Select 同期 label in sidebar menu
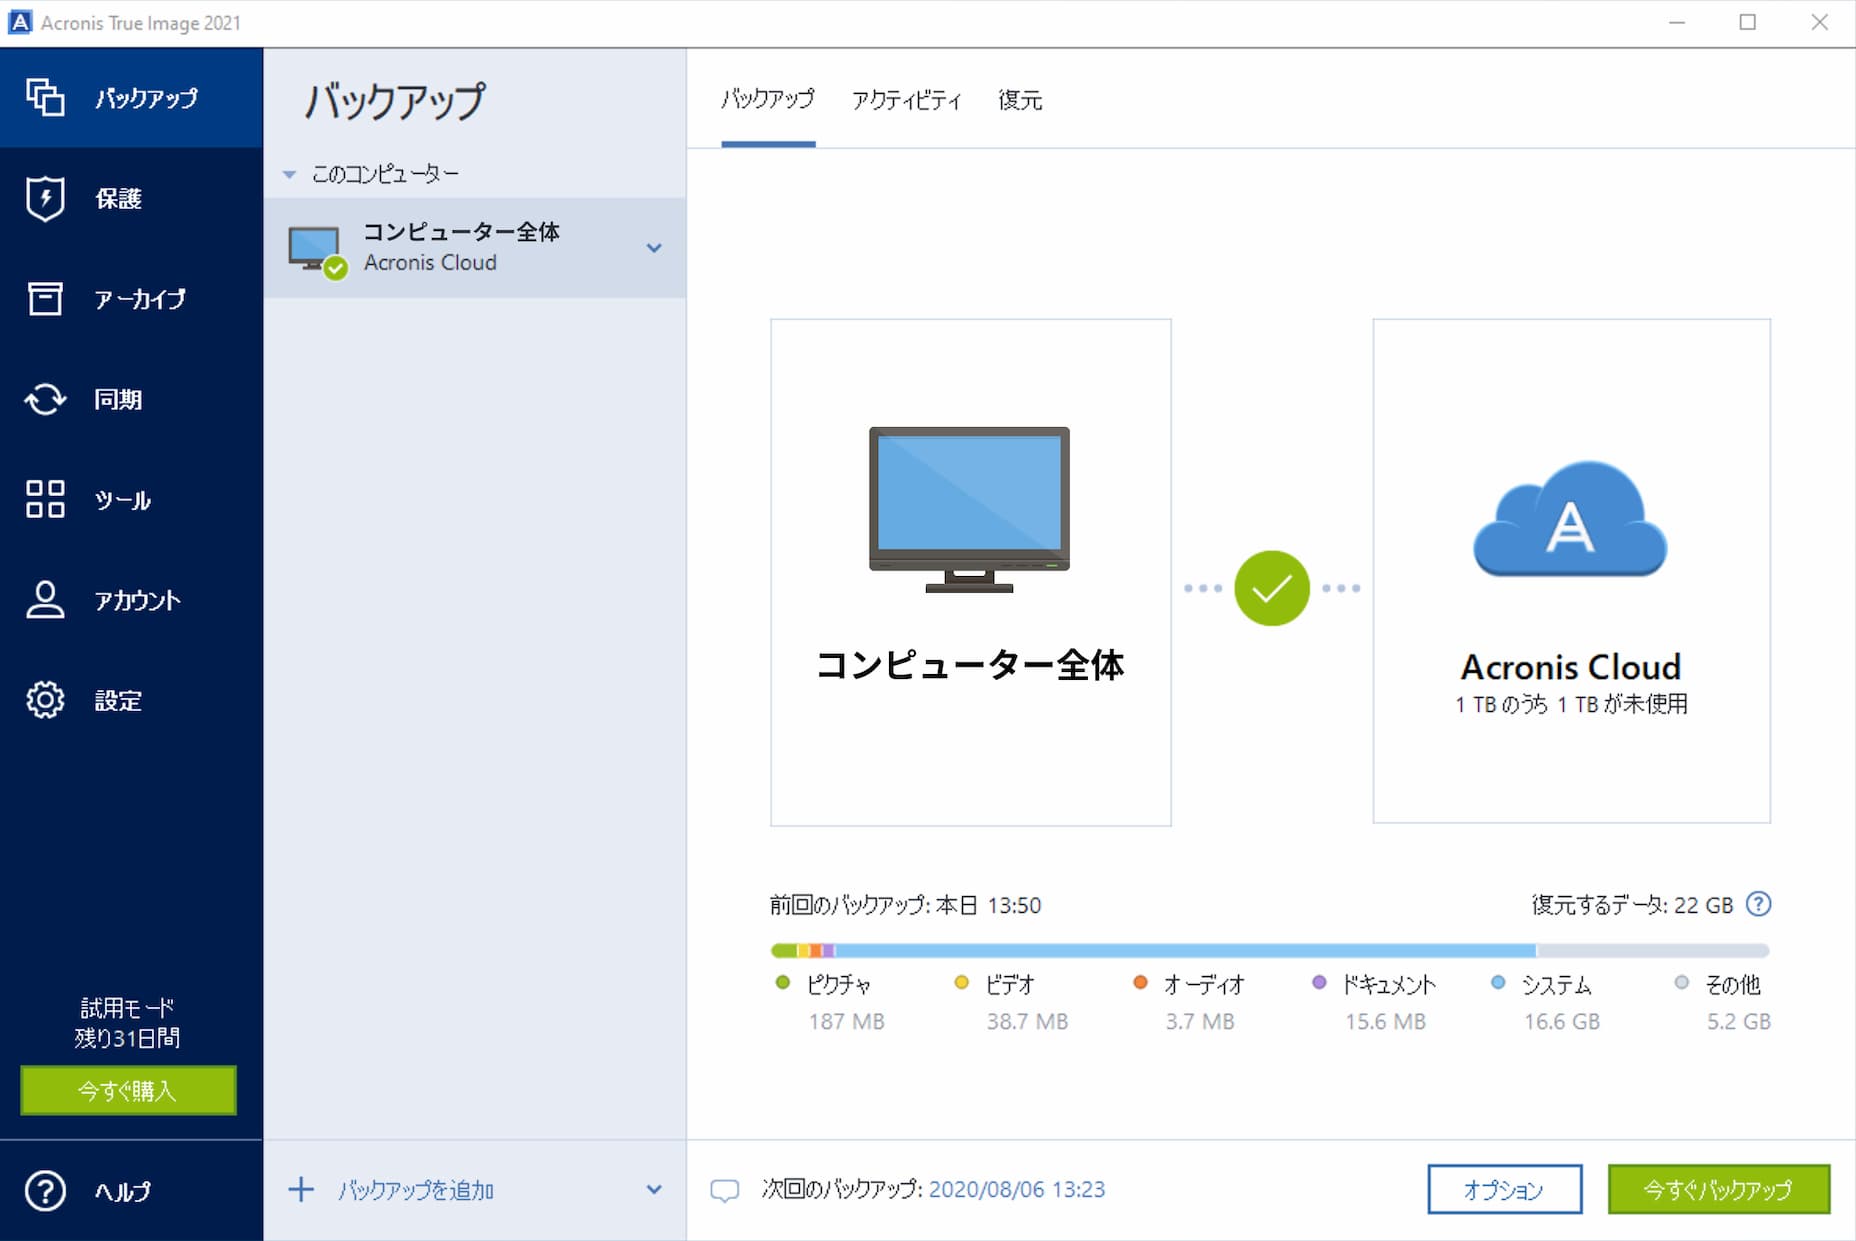 tap(118, 399)
